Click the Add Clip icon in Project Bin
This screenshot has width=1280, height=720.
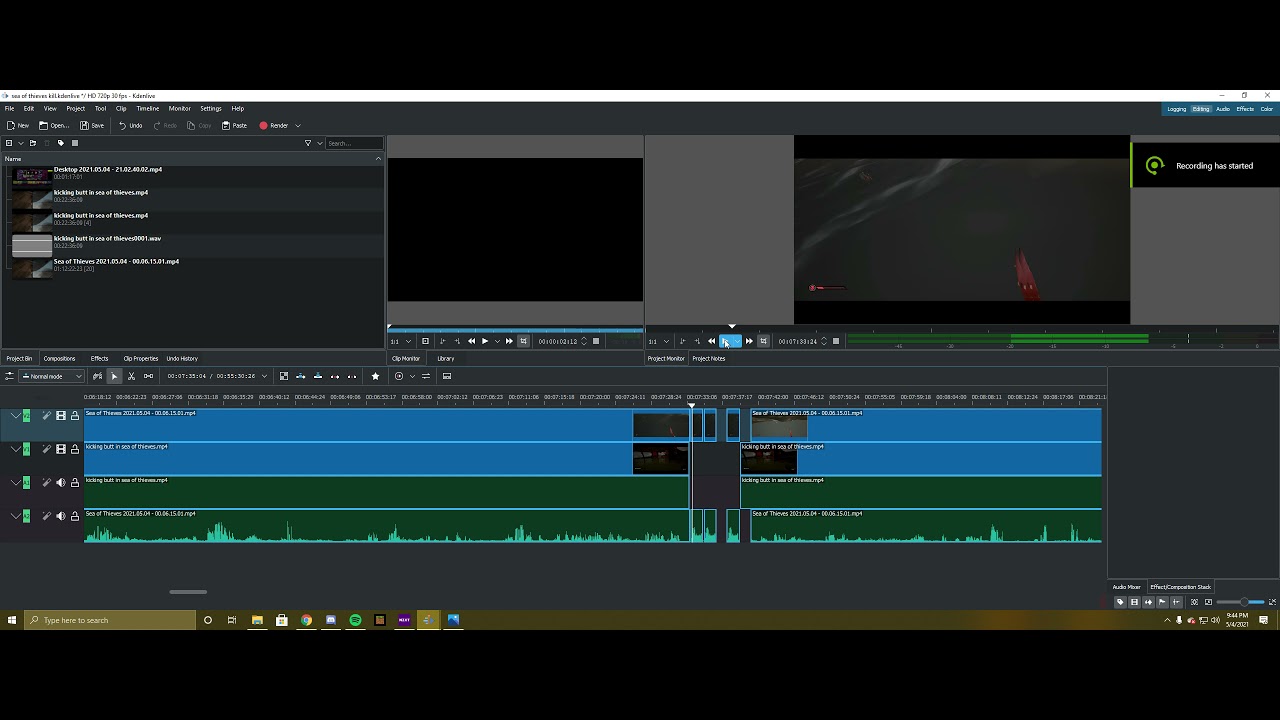[x=9, y=143]
